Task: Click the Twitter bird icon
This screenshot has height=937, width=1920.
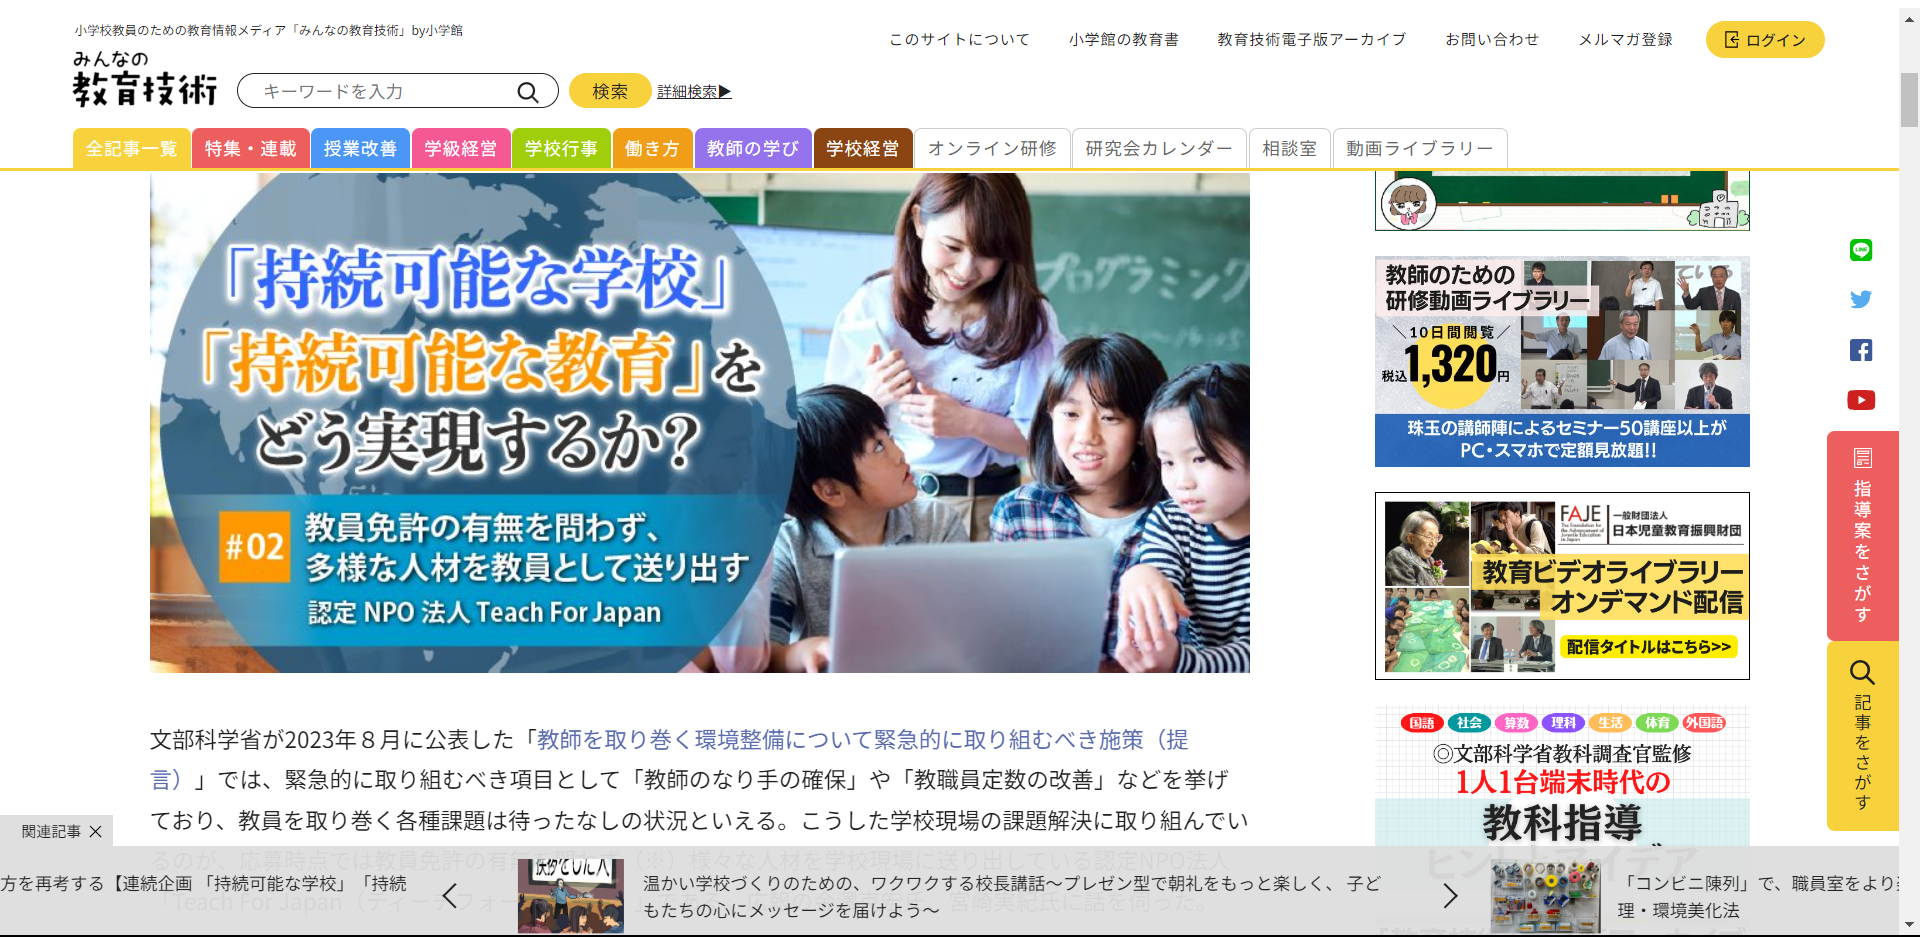Action: pyautogui.click(x=1861, y=299)
